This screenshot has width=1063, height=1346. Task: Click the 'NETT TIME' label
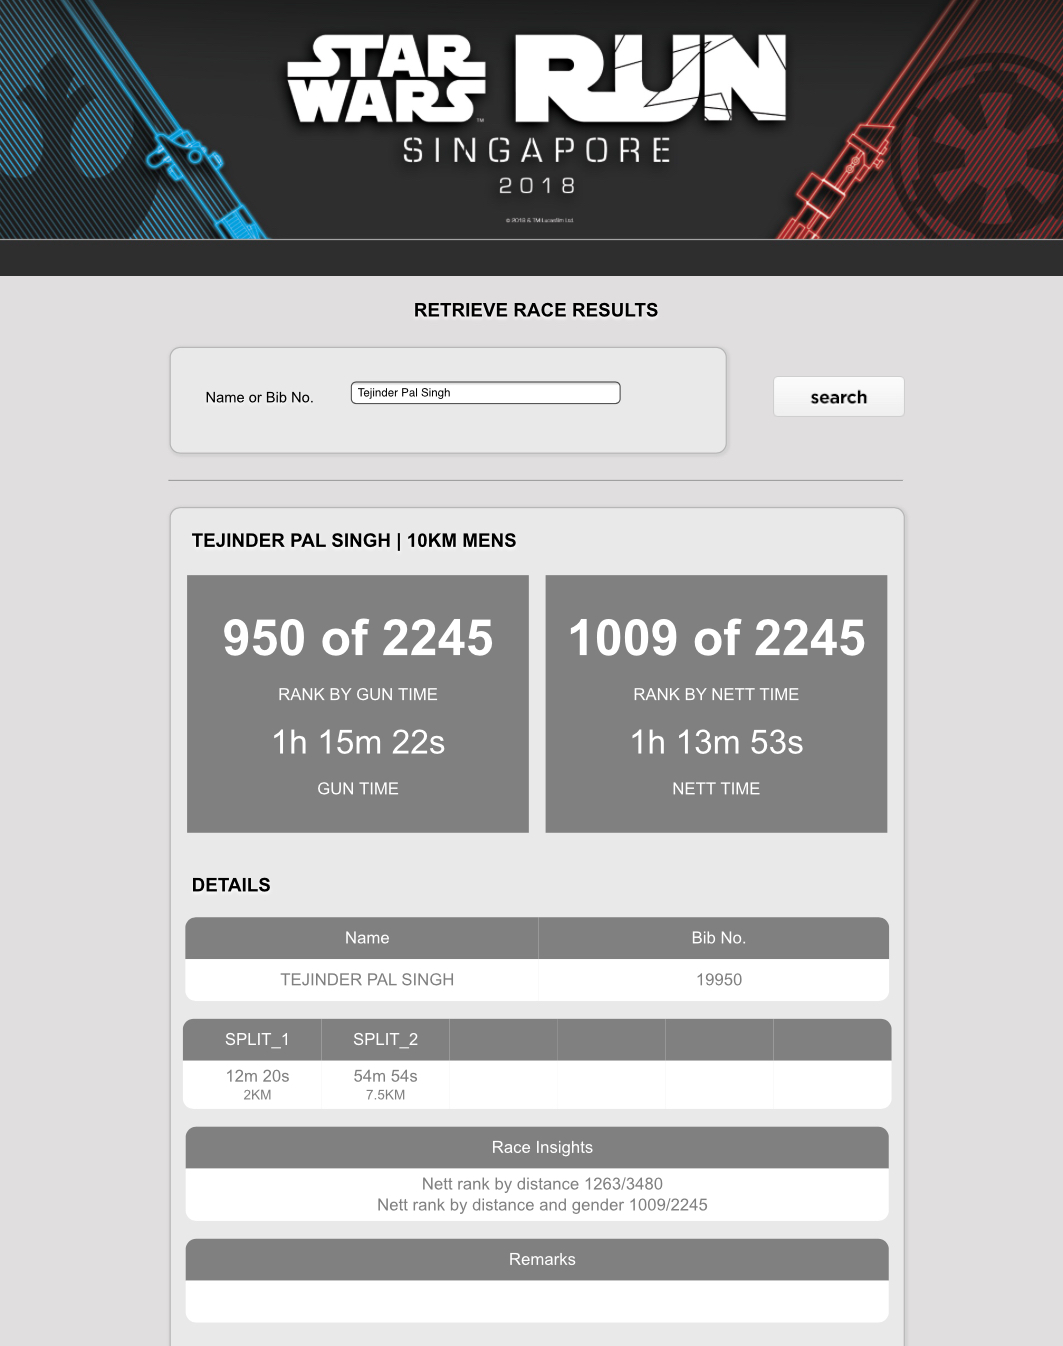[716, 788]
